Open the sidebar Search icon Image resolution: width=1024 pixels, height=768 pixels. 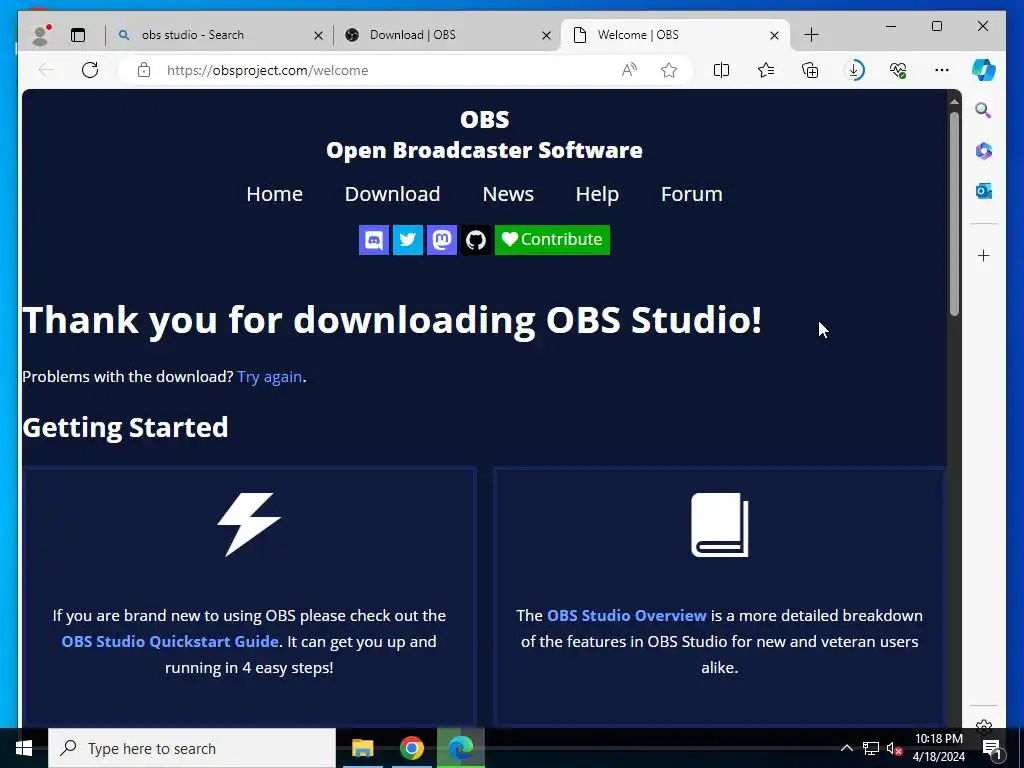[984, 110]
